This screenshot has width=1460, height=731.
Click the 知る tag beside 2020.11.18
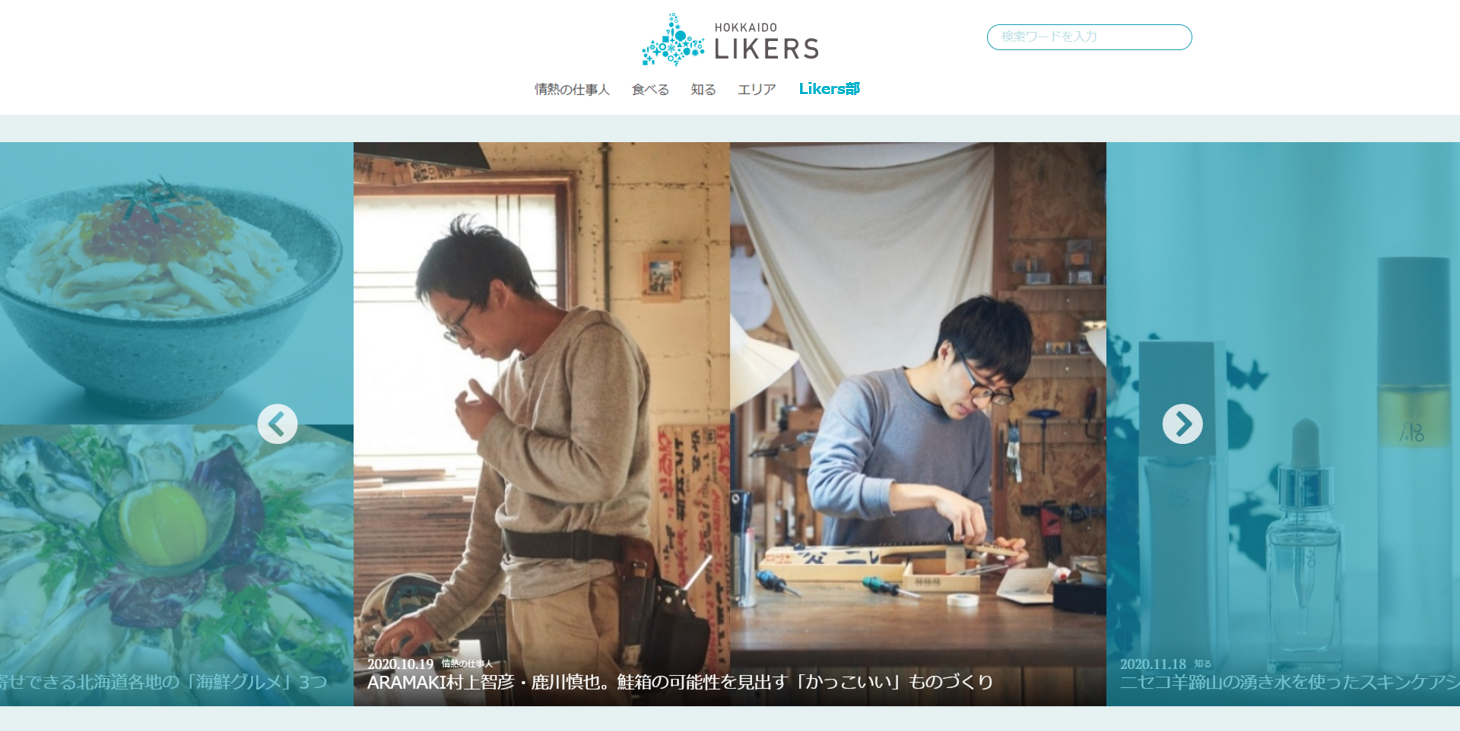pos(1203,664)
